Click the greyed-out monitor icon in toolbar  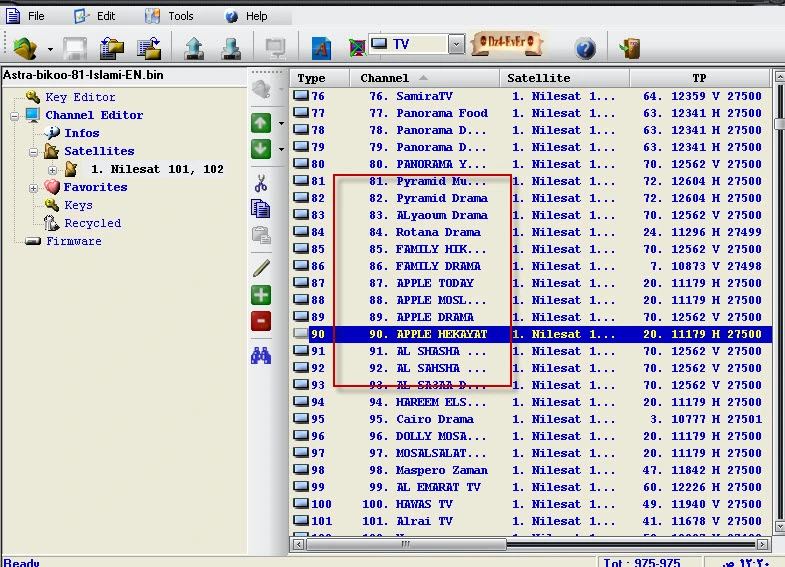275,49
